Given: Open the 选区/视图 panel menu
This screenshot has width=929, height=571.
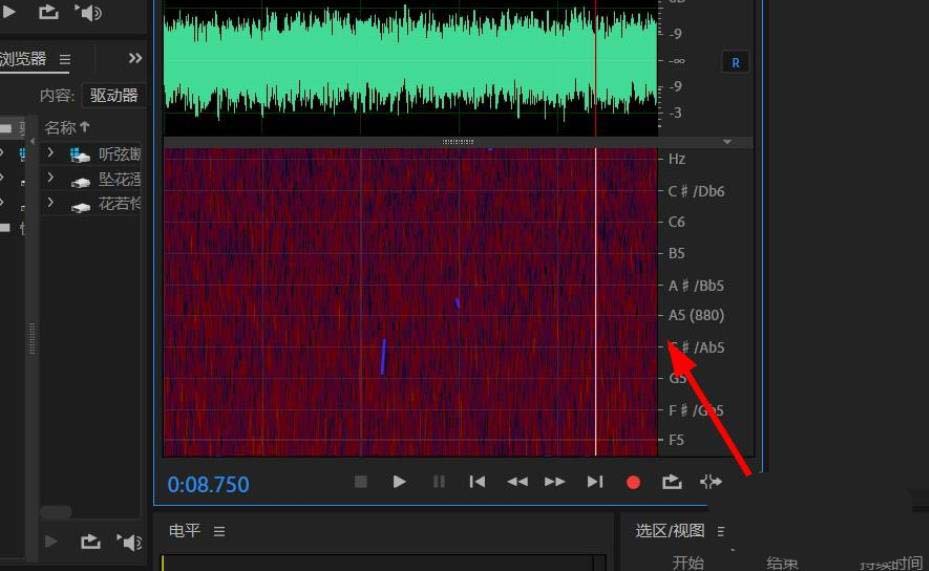Looking at the screenshot, I should coord(721,531).
